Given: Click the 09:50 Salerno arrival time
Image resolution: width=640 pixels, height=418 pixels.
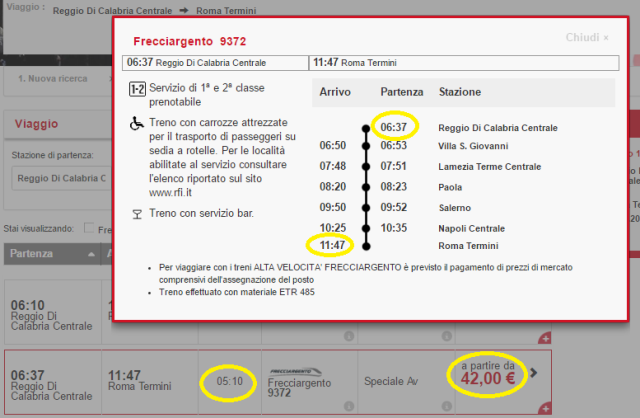Looking at the screenshot, I should pos(332,207).
